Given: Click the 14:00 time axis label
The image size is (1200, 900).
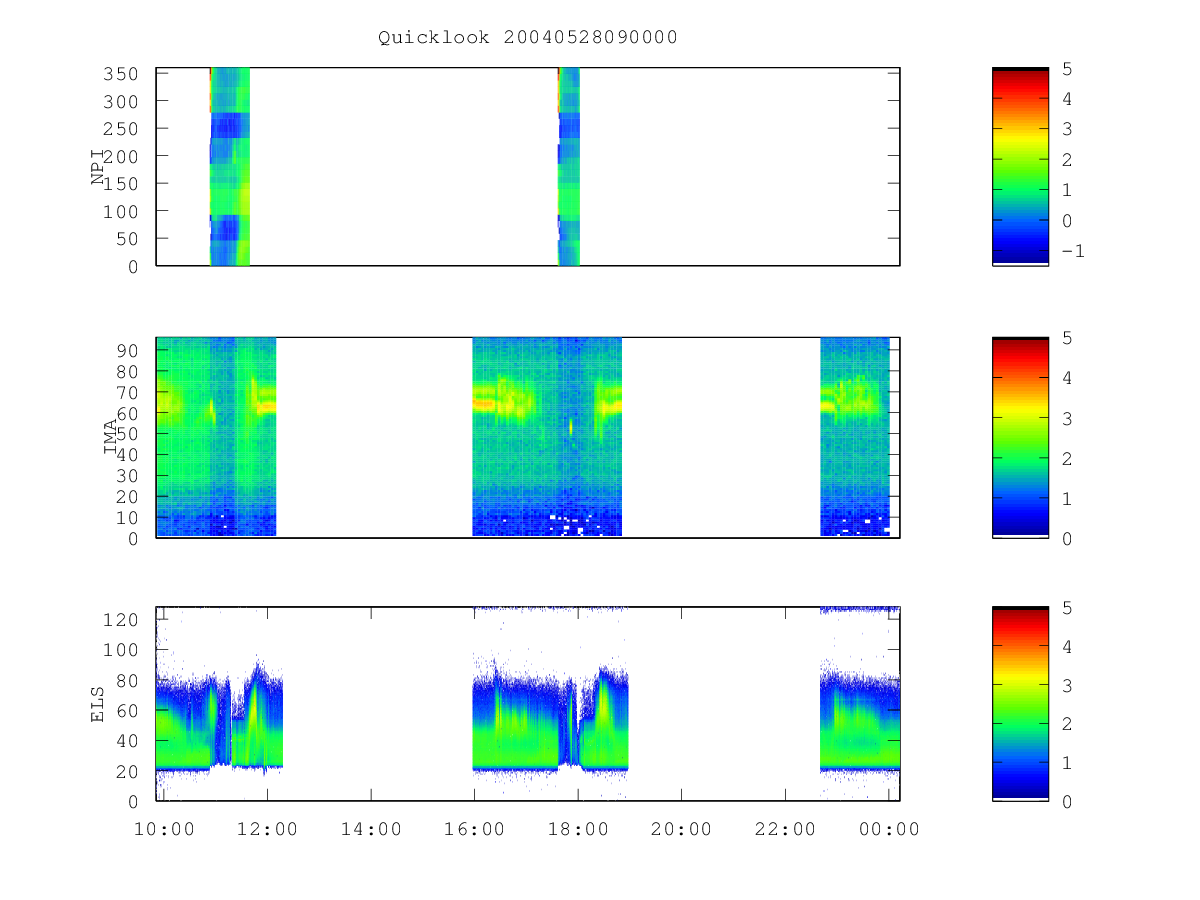Looking at the screenshot, I should point(371,829).
